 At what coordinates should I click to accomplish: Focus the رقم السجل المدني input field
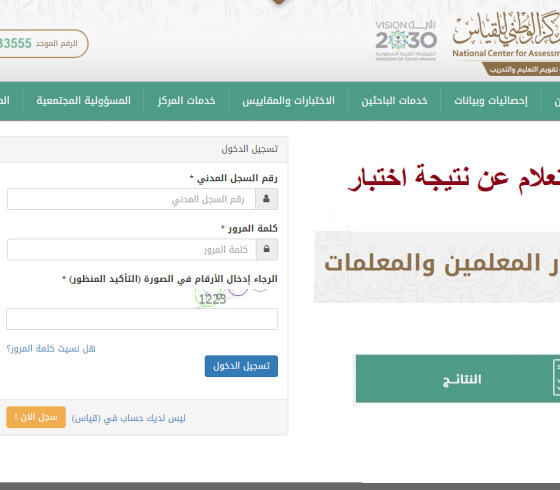(x=131, y=199)
